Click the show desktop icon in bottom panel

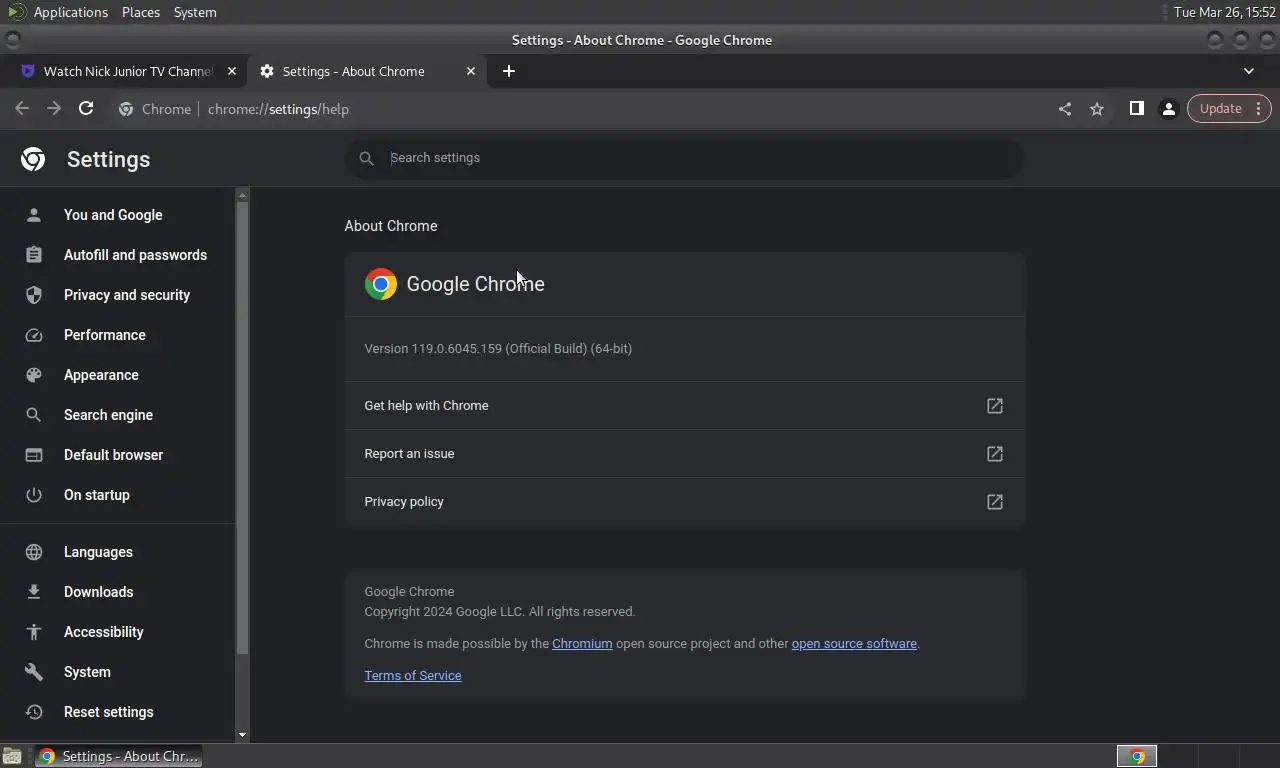pyautogui.click(x=12, y=757)
